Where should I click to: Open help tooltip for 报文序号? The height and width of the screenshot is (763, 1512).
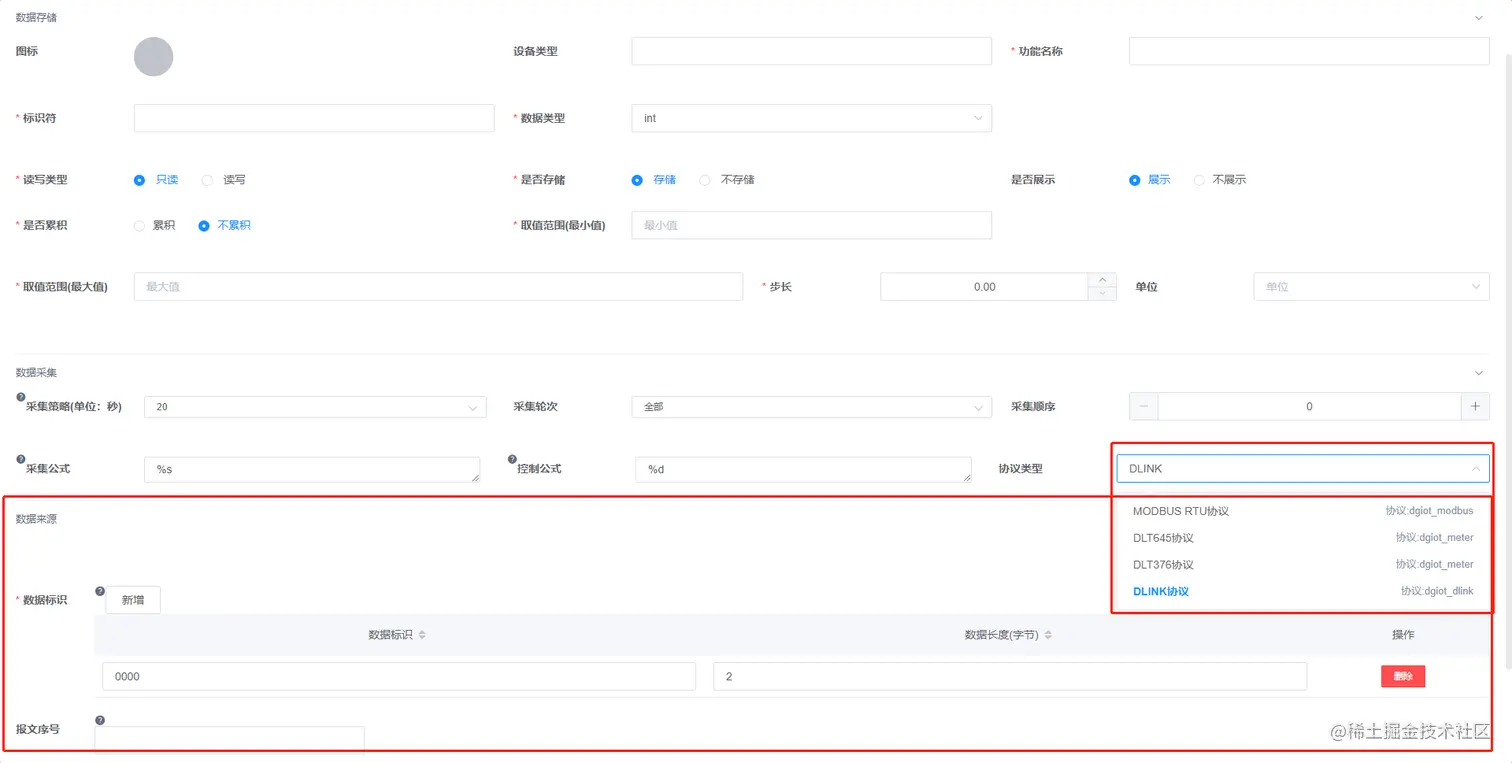click(100, 720)
